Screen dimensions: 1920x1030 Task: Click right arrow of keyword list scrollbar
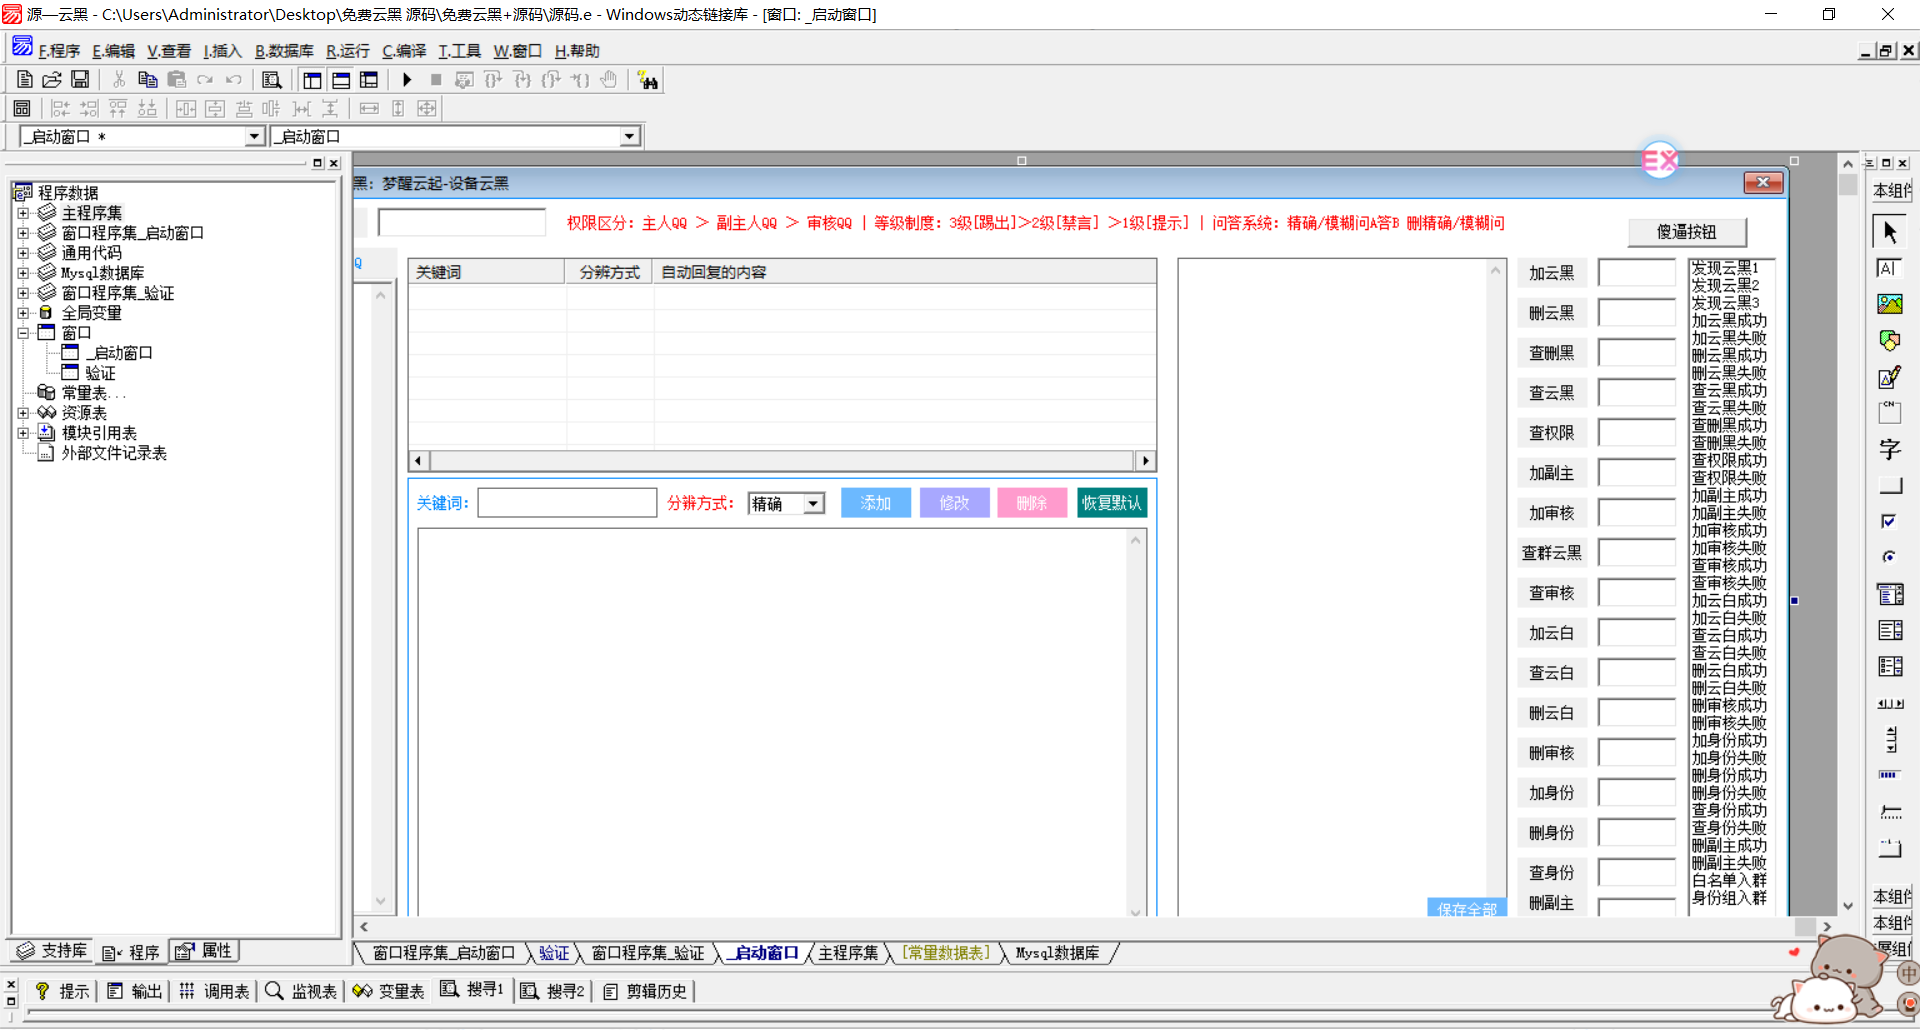[x=1145, y=461]
